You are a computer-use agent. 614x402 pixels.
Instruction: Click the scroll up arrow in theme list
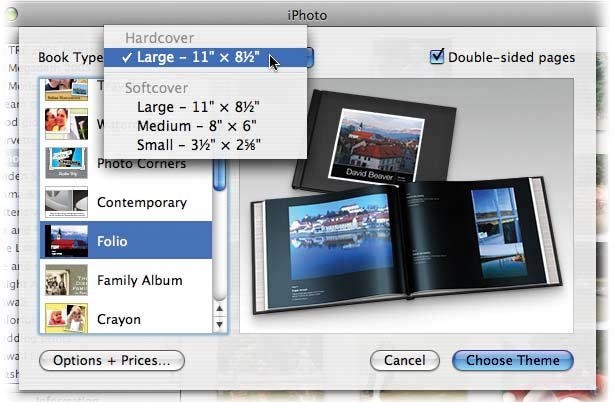(220, 310)
